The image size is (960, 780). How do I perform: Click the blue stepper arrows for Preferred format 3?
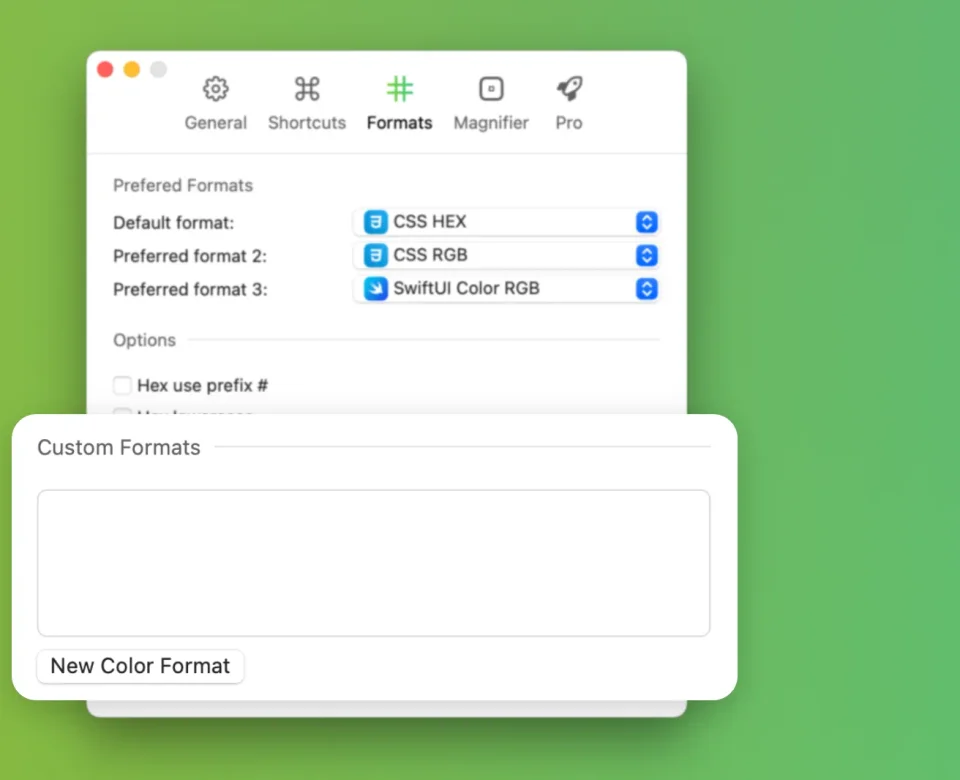(x=647, y=288)
